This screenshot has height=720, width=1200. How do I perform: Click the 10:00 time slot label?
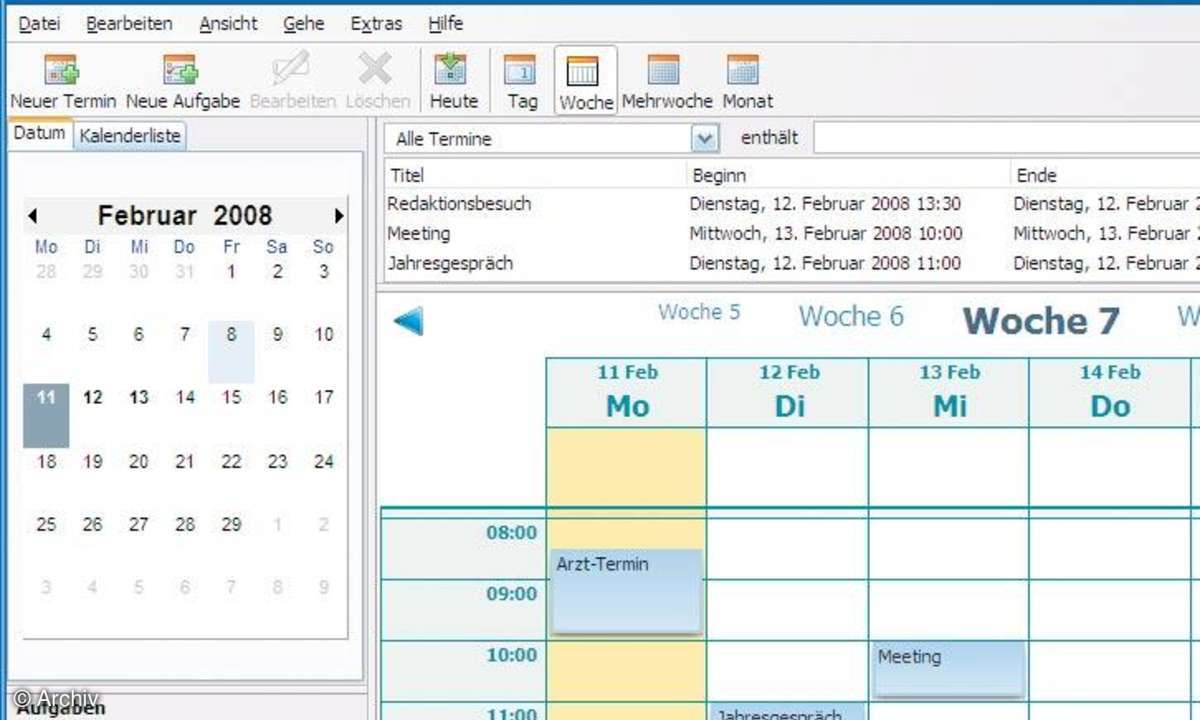pyautogui.click(x=512, y=655)
